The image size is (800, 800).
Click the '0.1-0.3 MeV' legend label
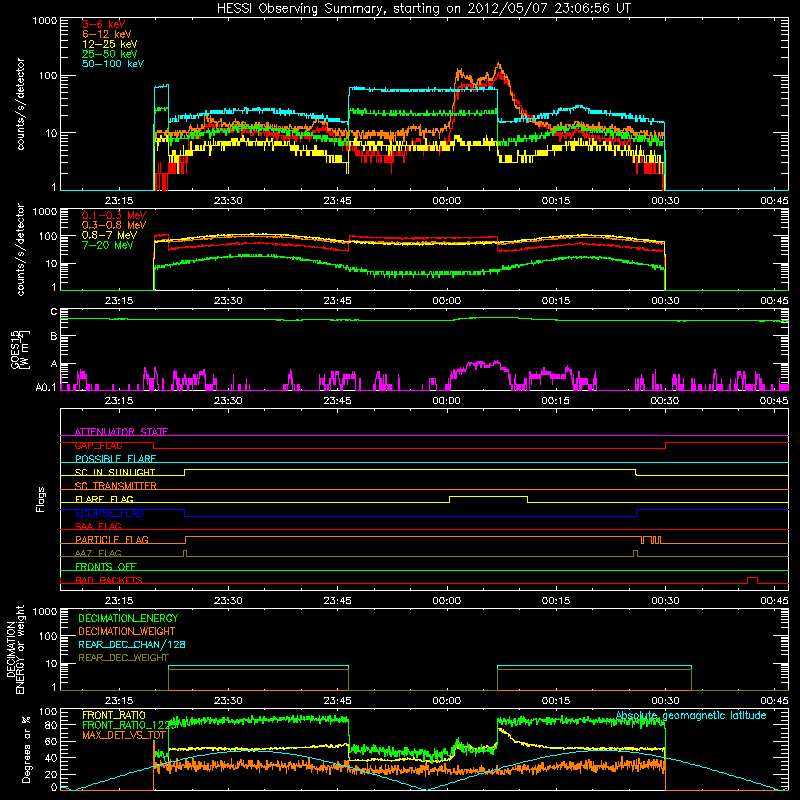114,215
